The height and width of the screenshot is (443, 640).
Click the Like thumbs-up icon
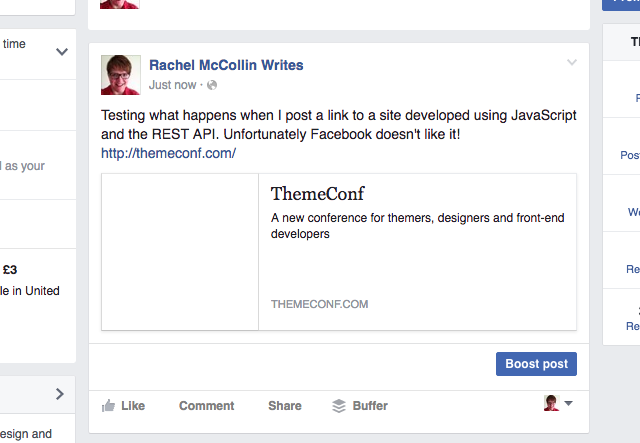(x=108, y=405)
